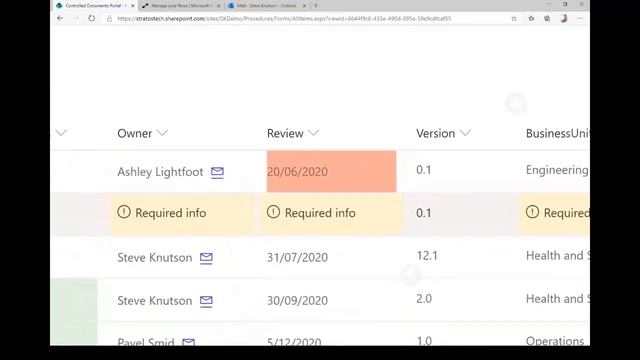Viewport: 640px width, 360px height.
Task: Click the browser address bar URL
Action: (x=284, y=18)
